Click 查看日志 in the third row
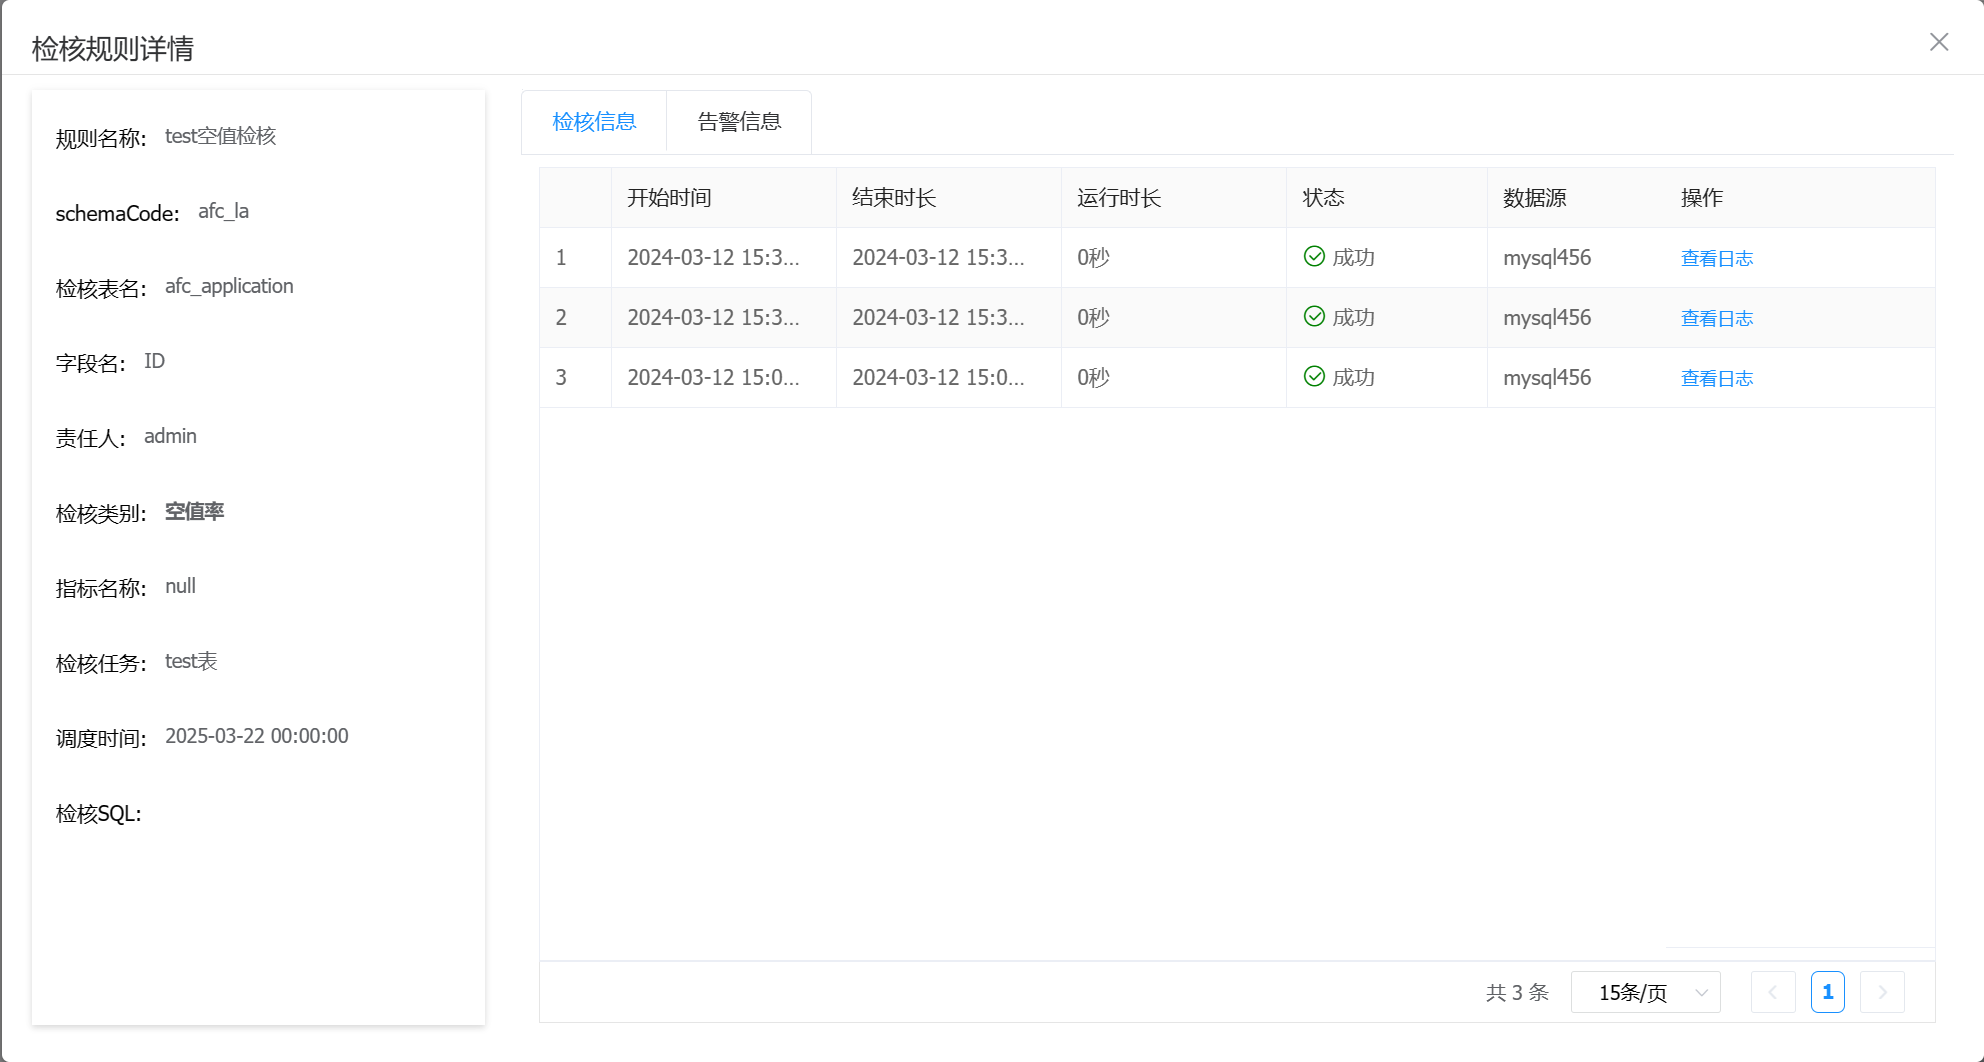Viewport: 1984px width, 1062px height. [1716, 378]
